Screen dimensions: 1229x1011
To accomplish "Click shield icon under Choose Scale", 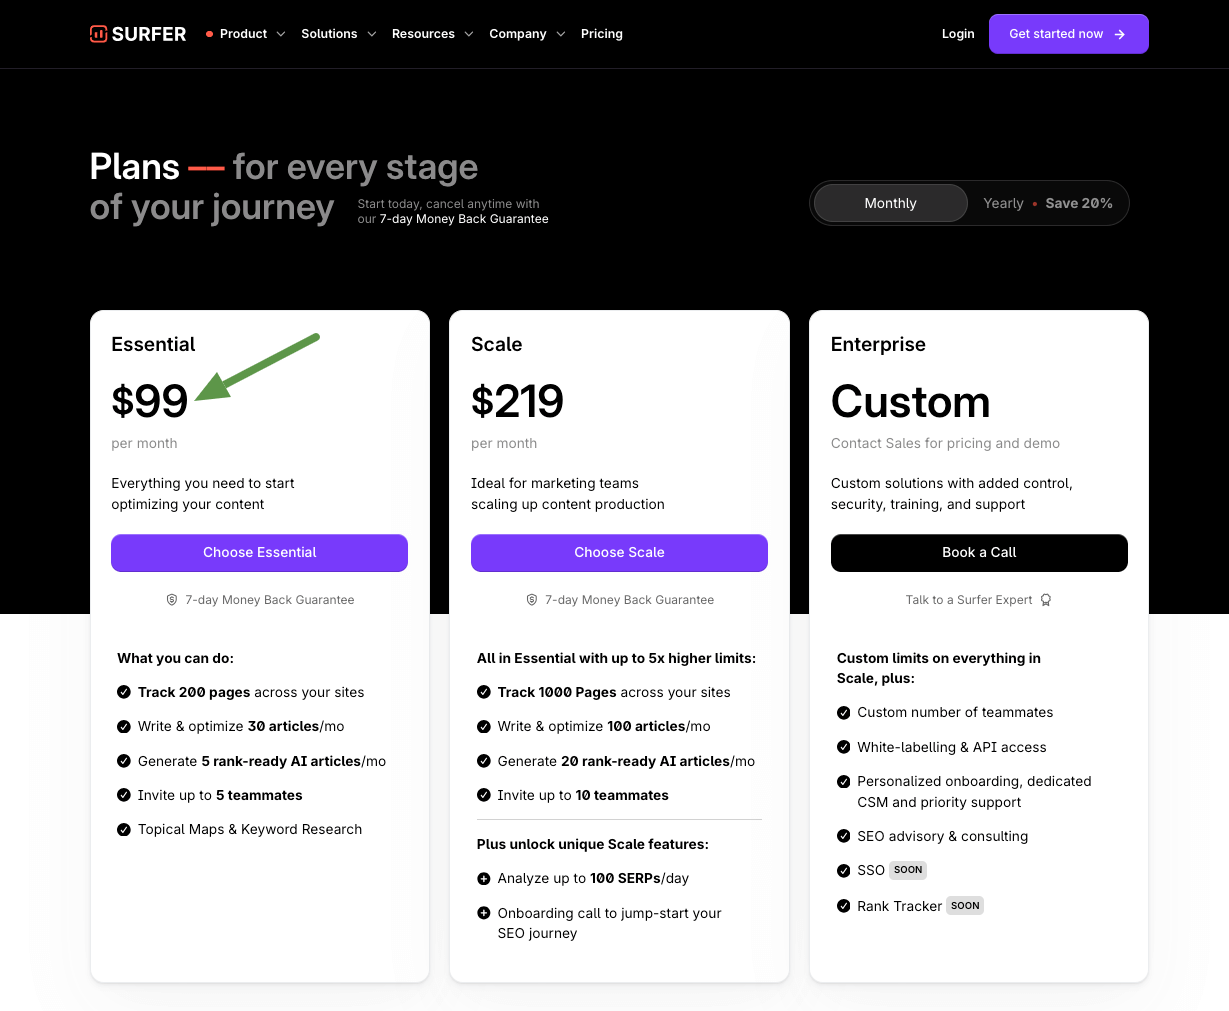I will (532, 600).
